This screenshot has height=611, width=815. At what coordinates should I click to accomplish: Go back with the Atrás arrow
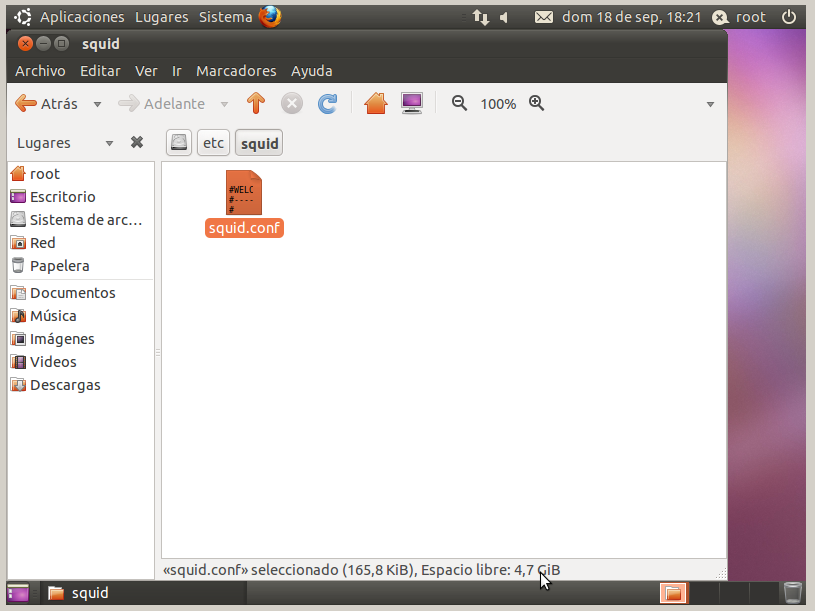(46, 103)
